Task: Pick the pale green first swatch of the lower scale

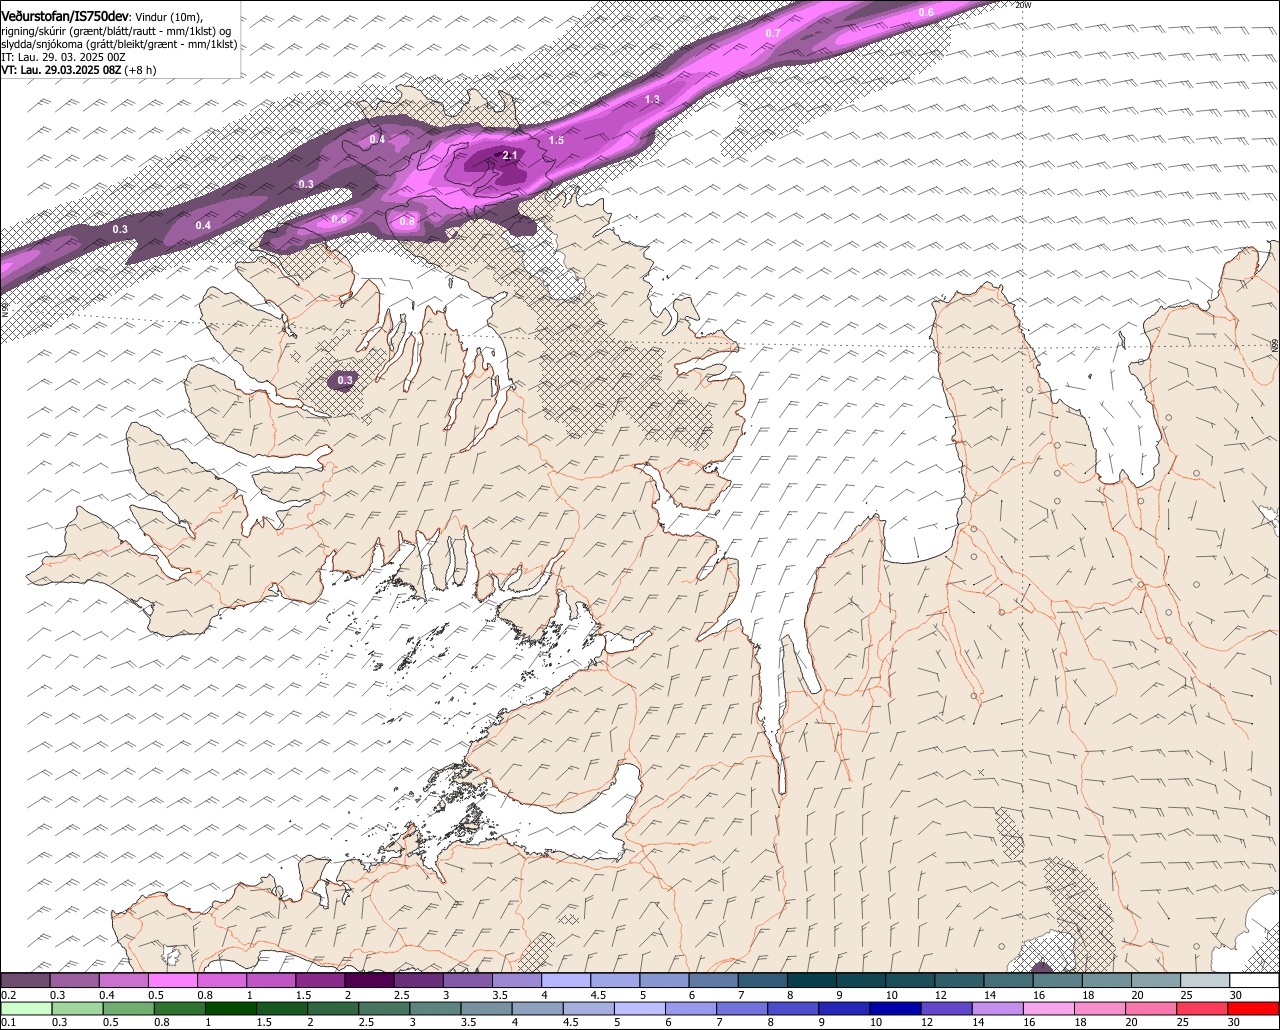Action: (25, 1008)
